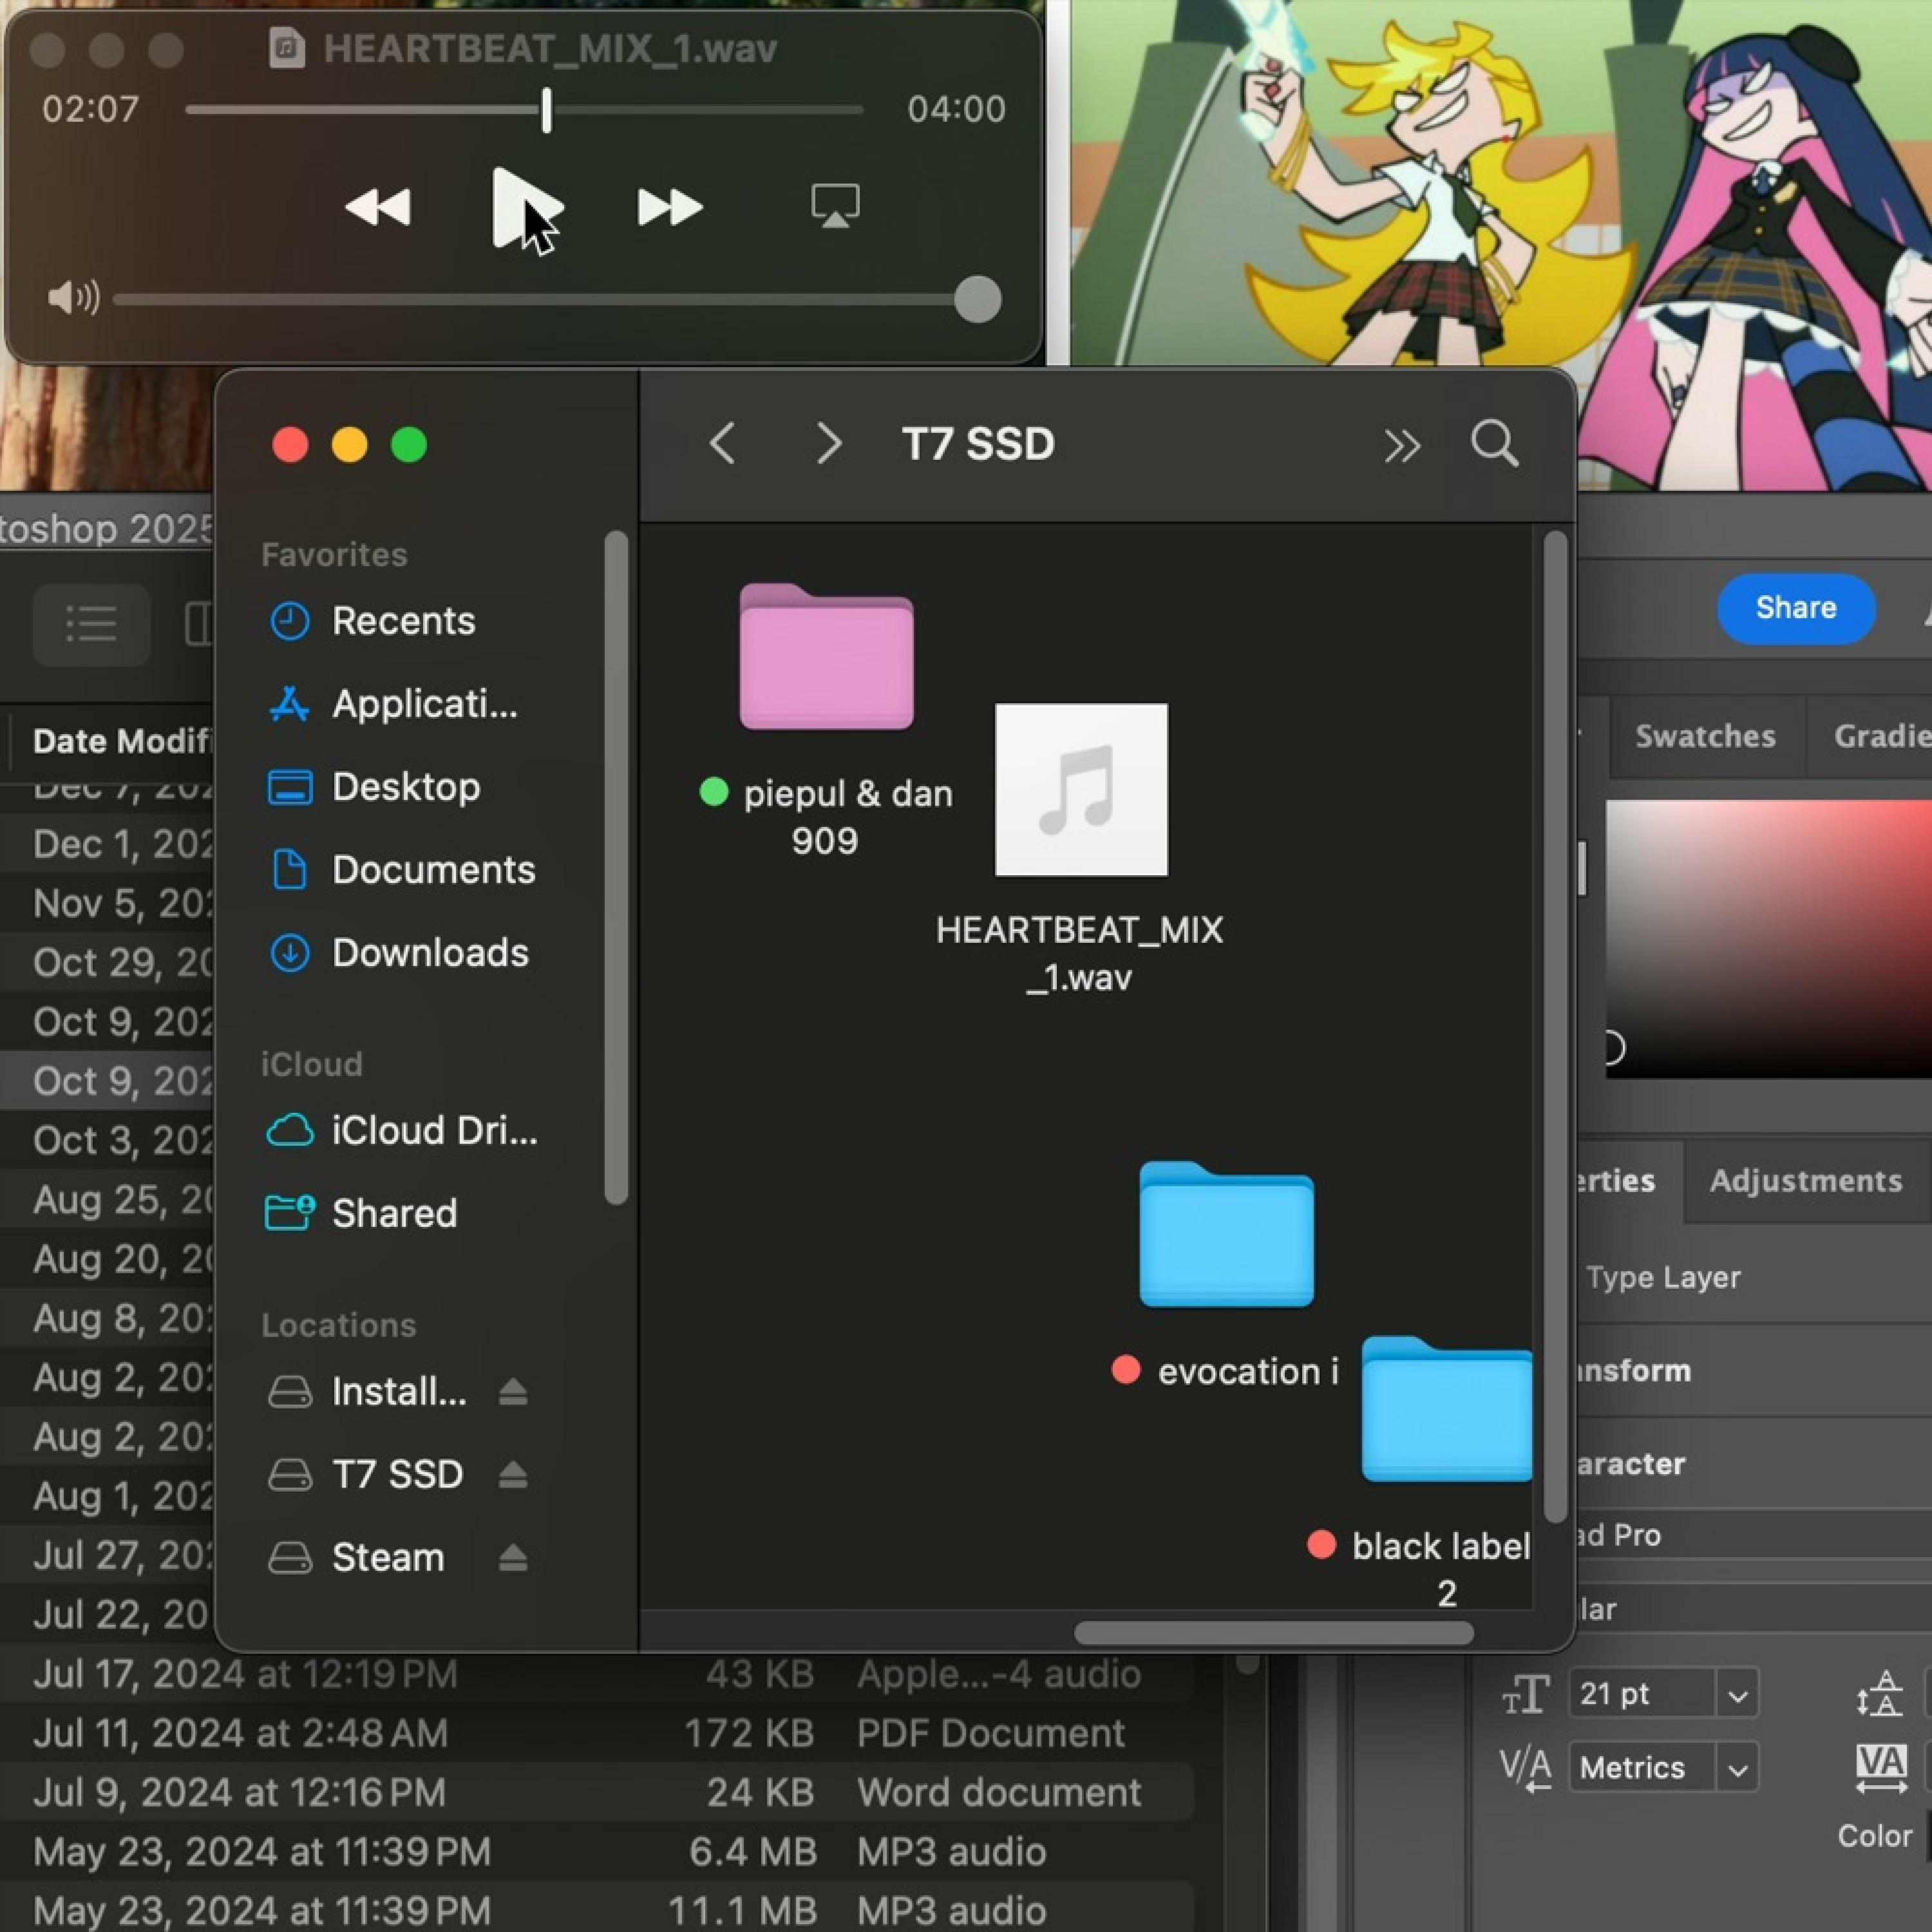1932x1932 pixels.
Task: Click the green tag dot on piepul & dan 909
Action: tap(713, 792)
